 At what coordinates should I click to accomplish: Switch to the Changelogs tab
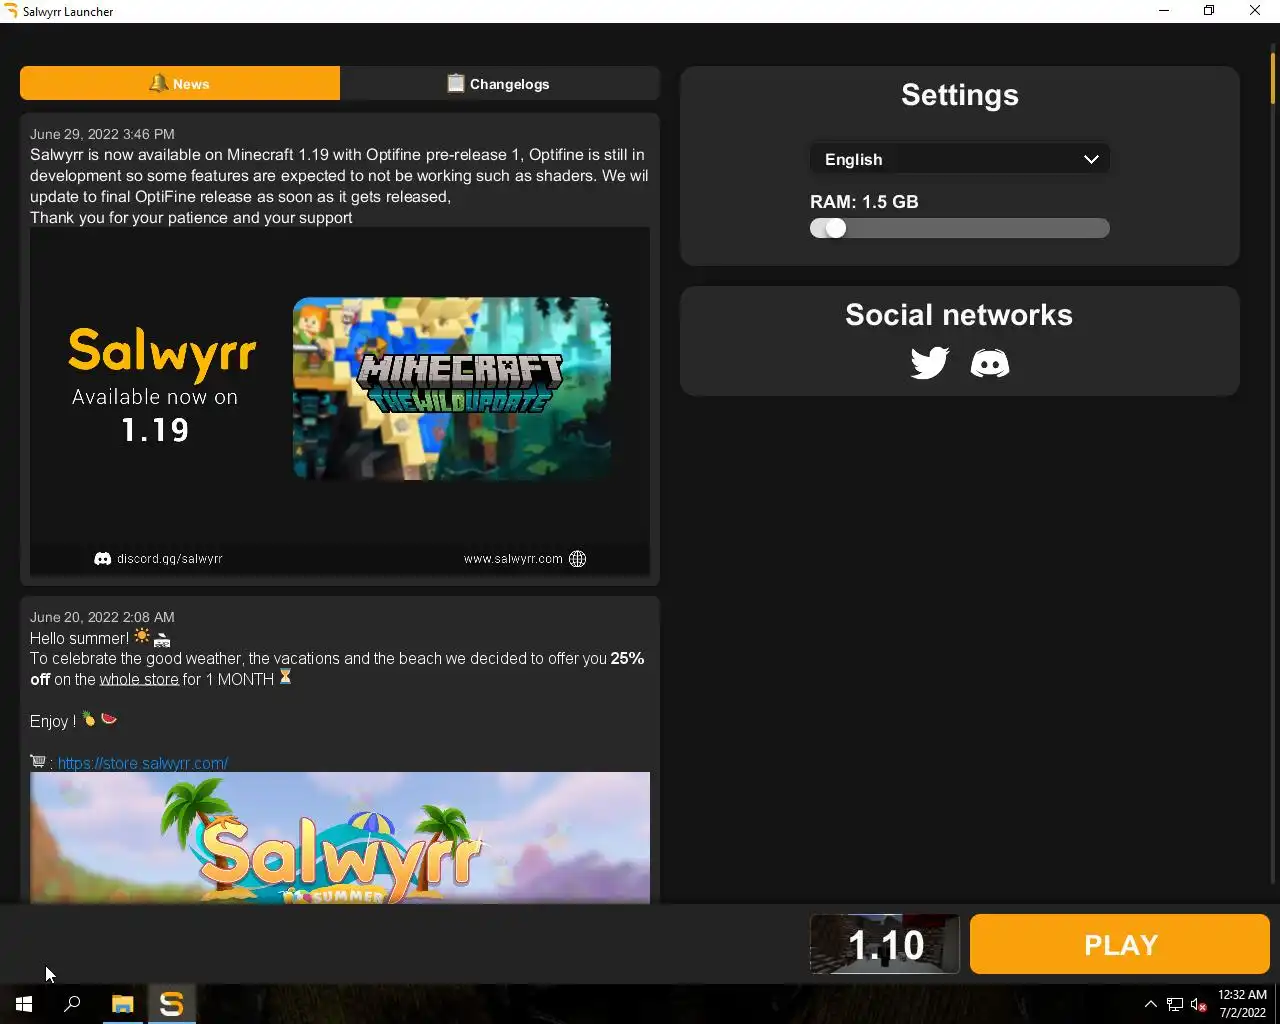[500, 84]
